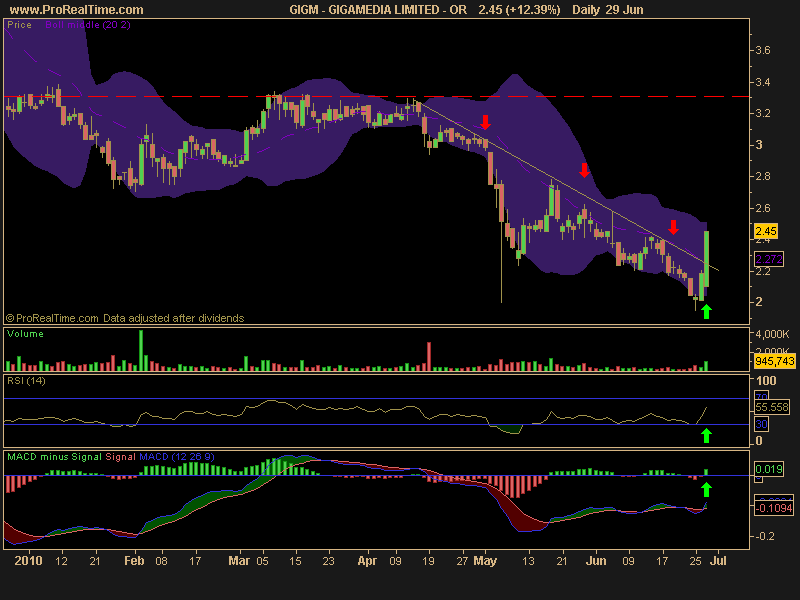Click the Price legend label
This screenshot has width=800, height=600.
point(19,24)
